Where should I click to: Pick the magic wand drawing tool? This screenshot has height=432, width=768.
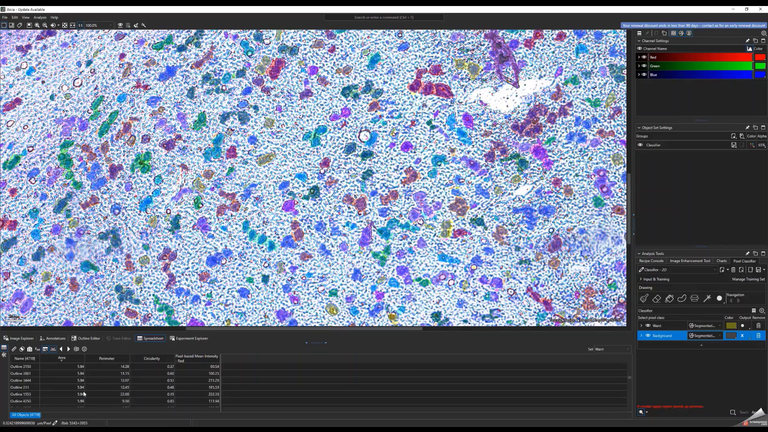point(707,298)
